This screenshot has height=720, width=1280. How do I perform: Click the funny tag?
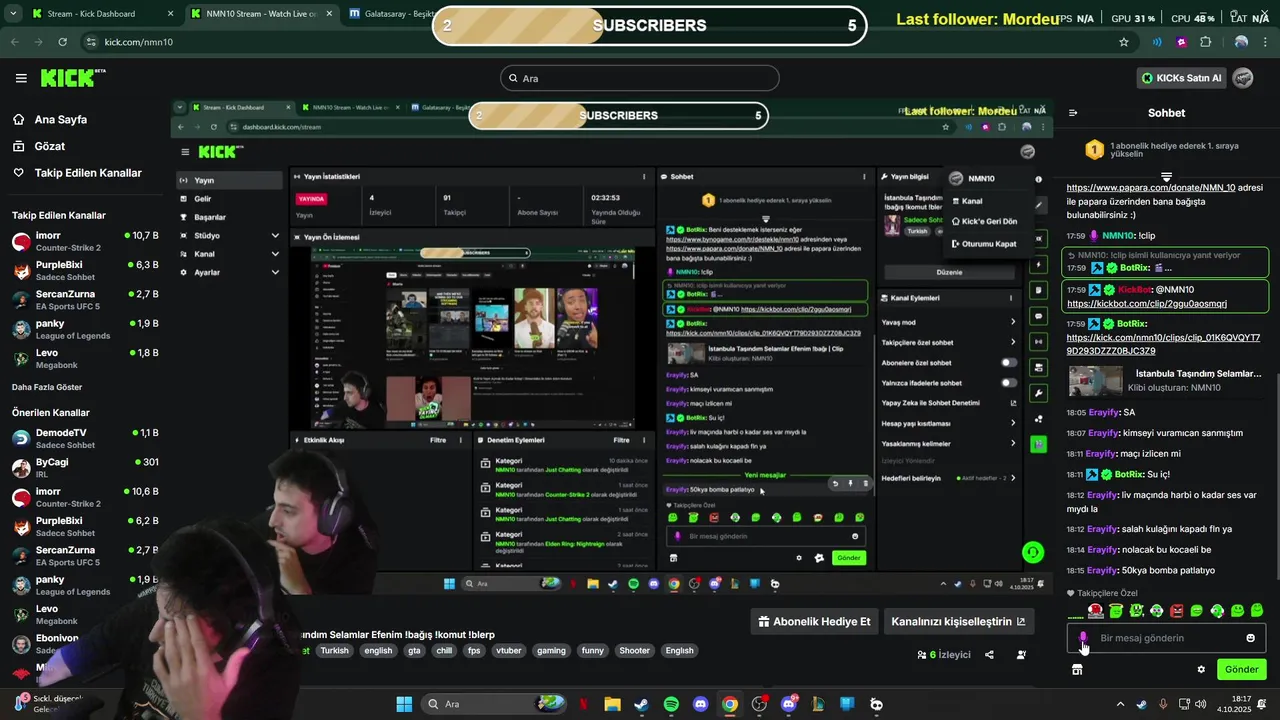tap(593, 650)
